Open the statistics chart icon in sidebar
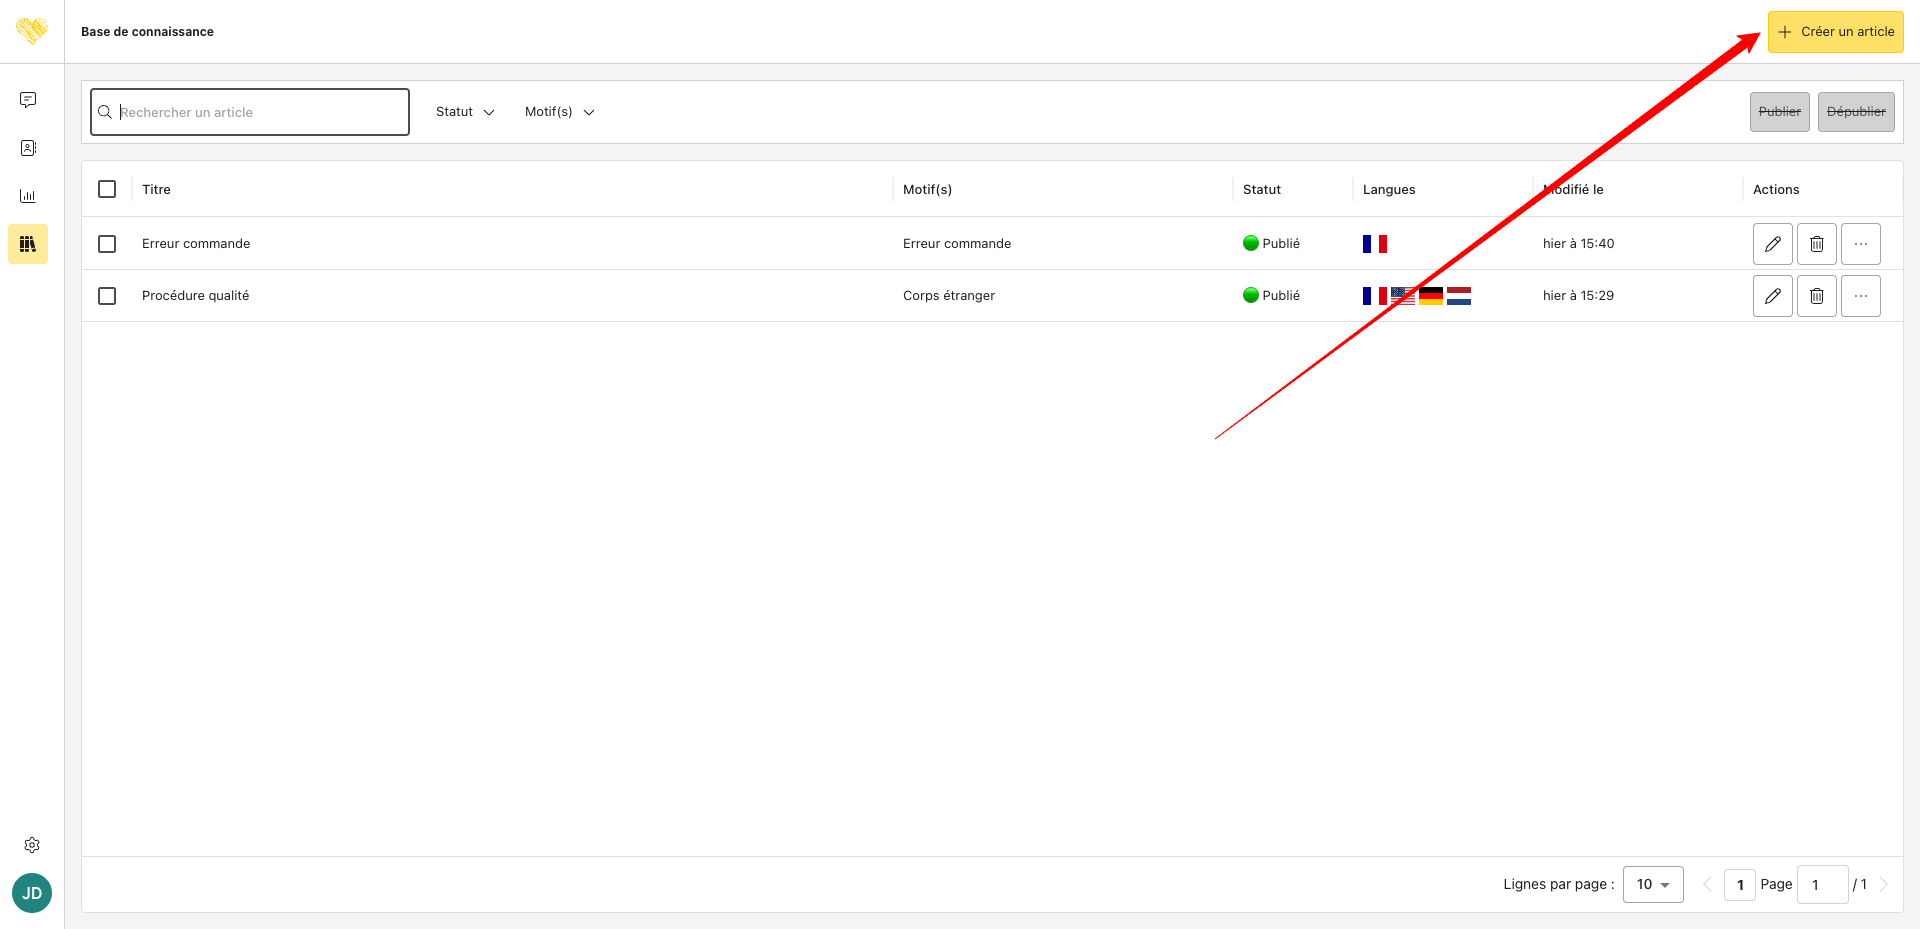This screenshot has width=1920, height=929. click(28, 196)
